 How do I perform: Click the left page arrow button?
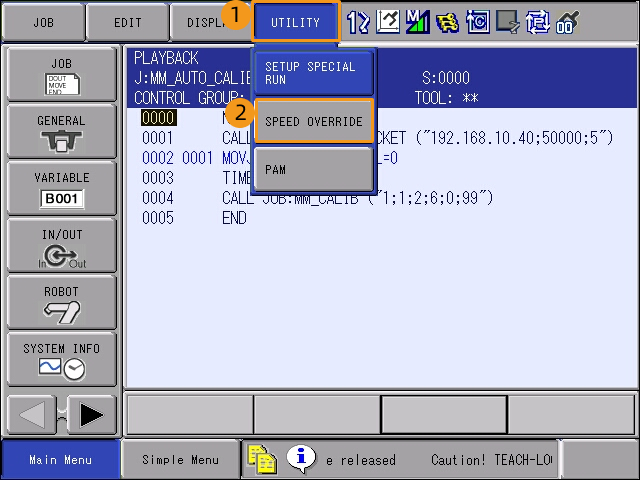31,415
